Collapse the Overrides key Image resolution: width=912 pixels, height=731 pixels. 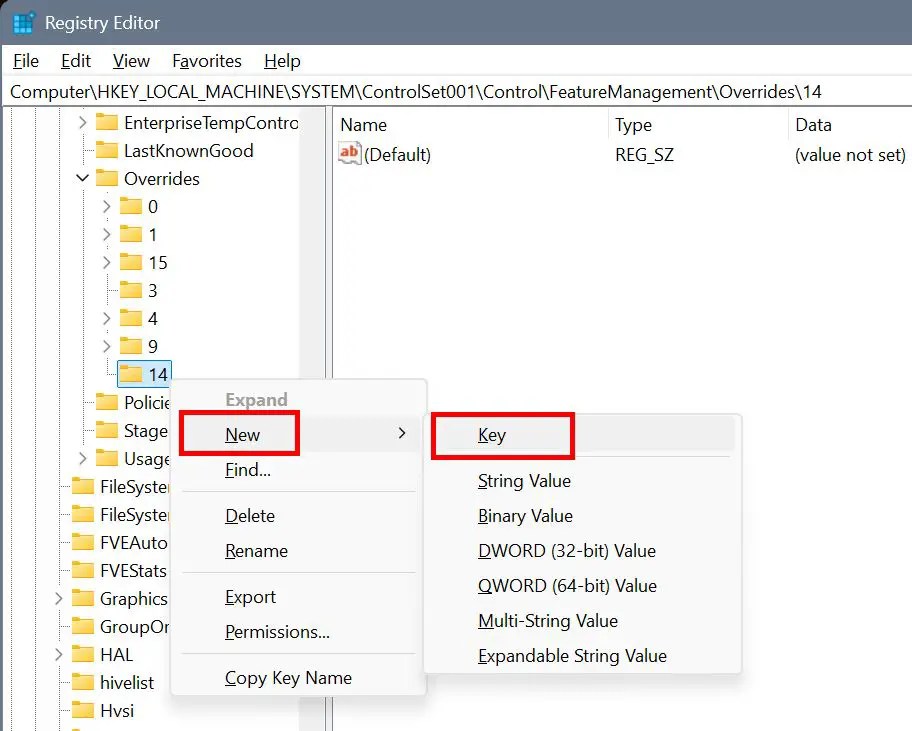83,178
